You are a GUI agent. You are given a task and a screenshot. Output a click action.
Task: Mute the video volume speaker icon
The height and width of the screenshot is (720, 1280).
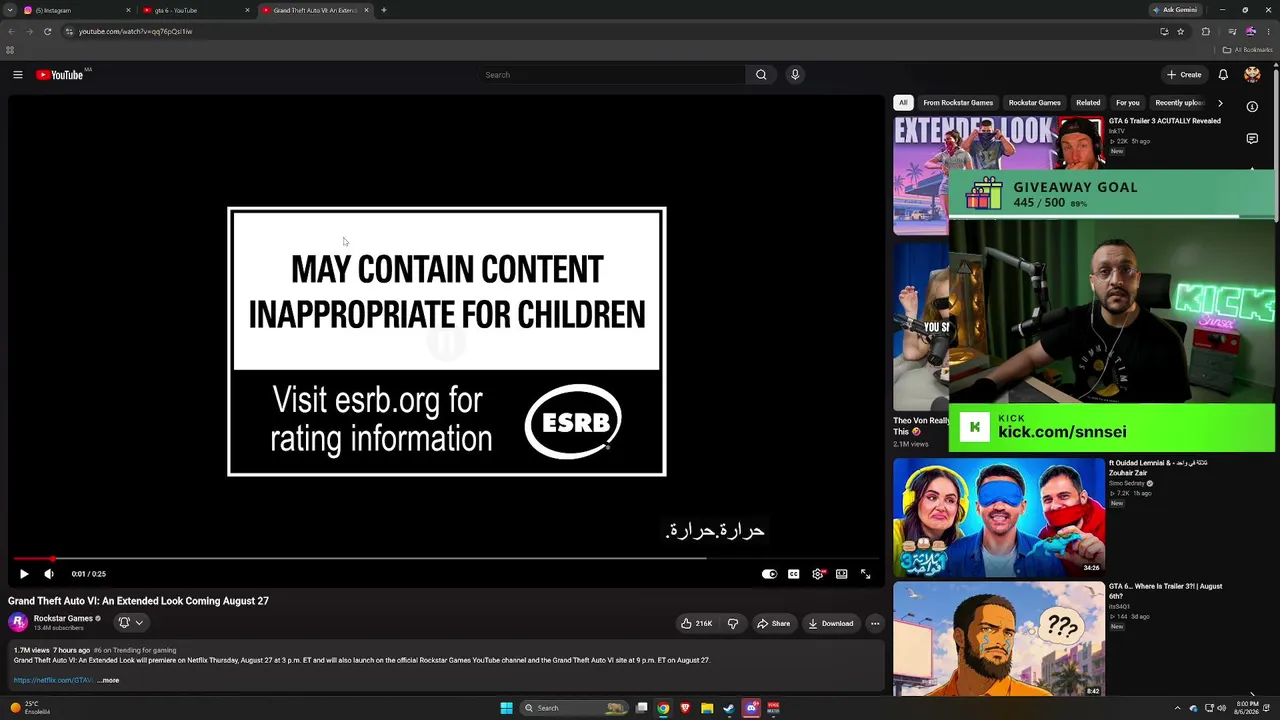49,574
